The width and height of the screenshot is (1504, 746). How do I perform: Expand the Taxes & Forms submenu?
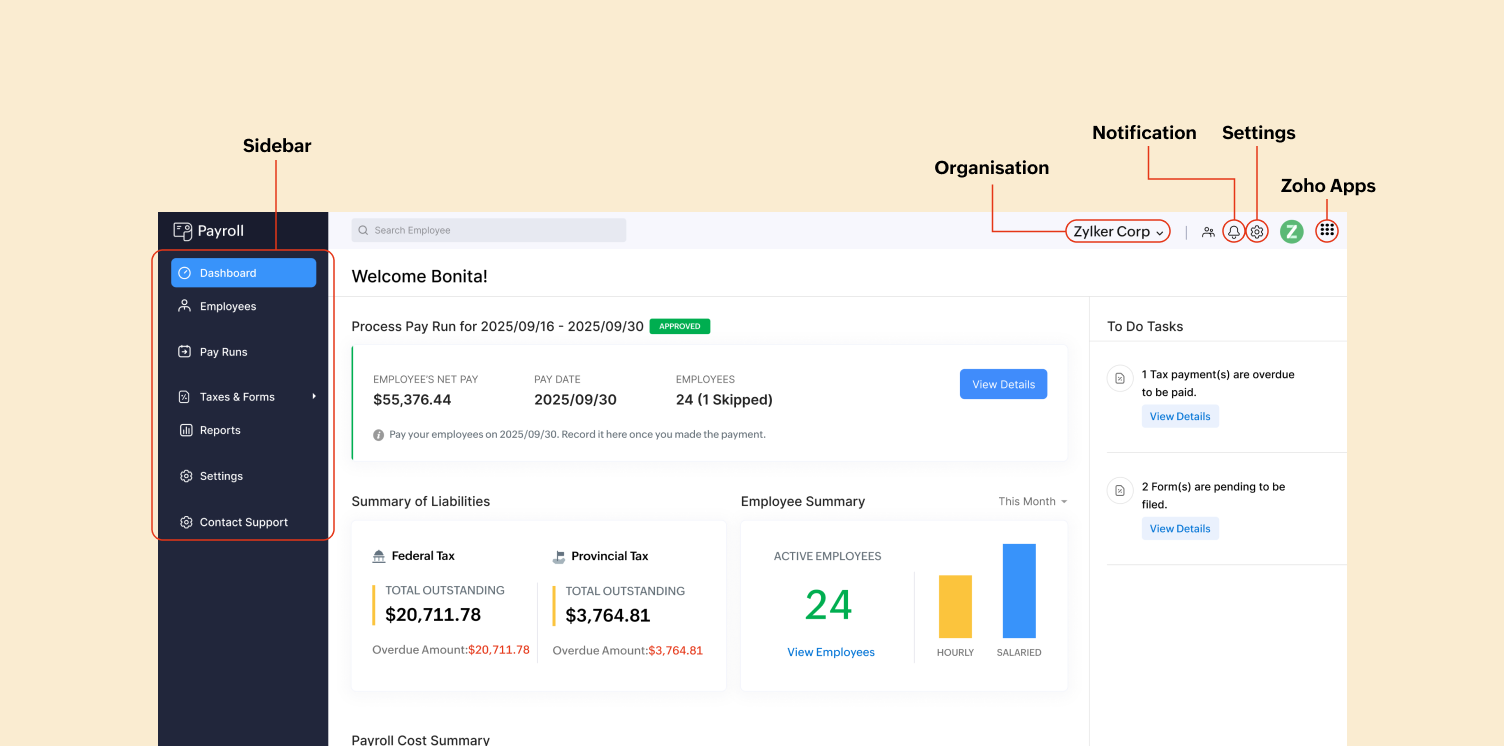(313, 396)
